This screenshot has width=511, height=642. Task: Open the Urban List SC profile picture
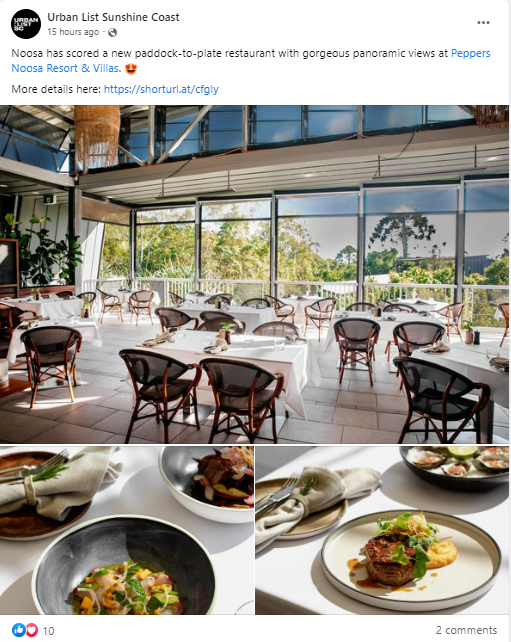click(x=26, y=24)
